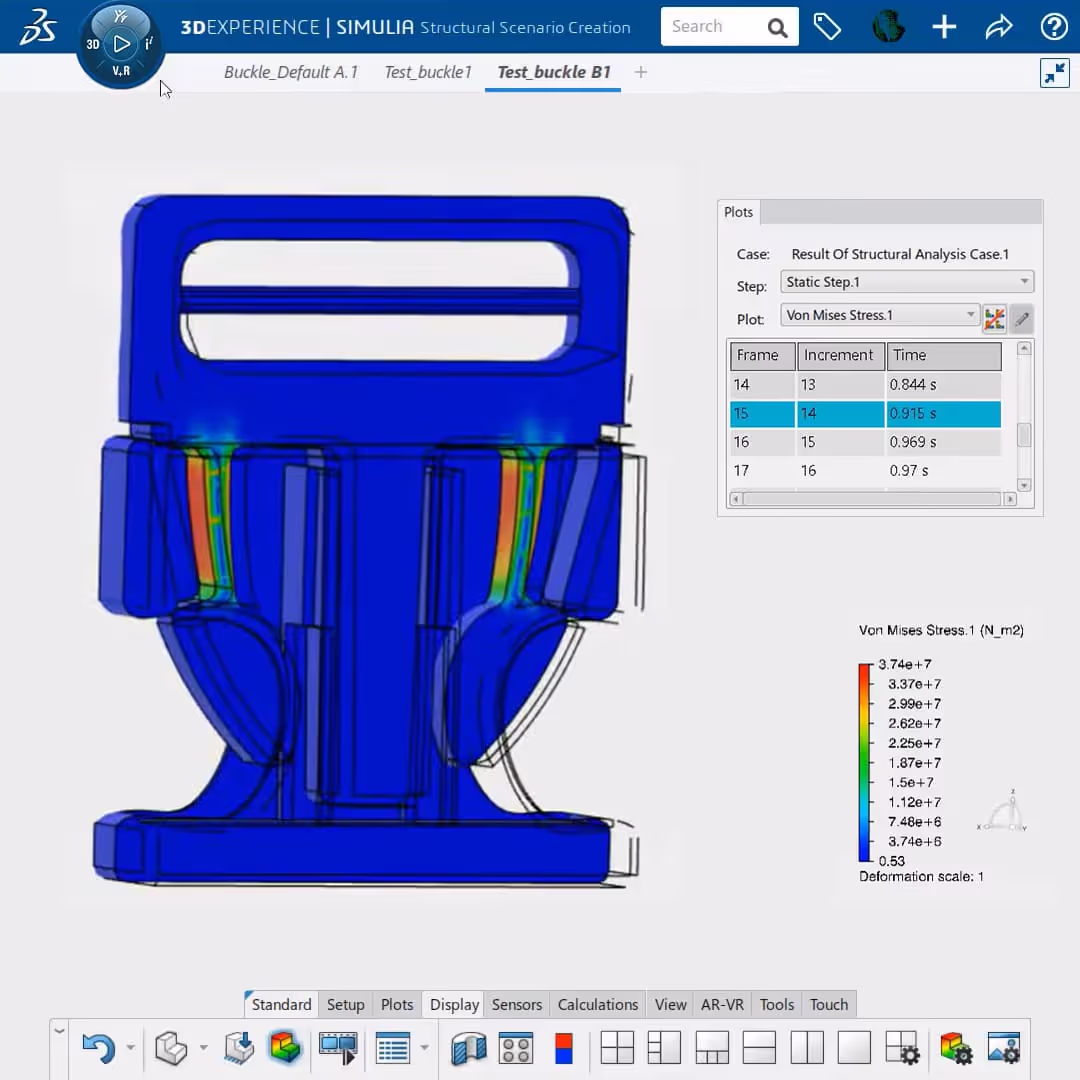Open the tag 6WTags icon
This screenshot has height=1080, width=1080.
(827, 27)
